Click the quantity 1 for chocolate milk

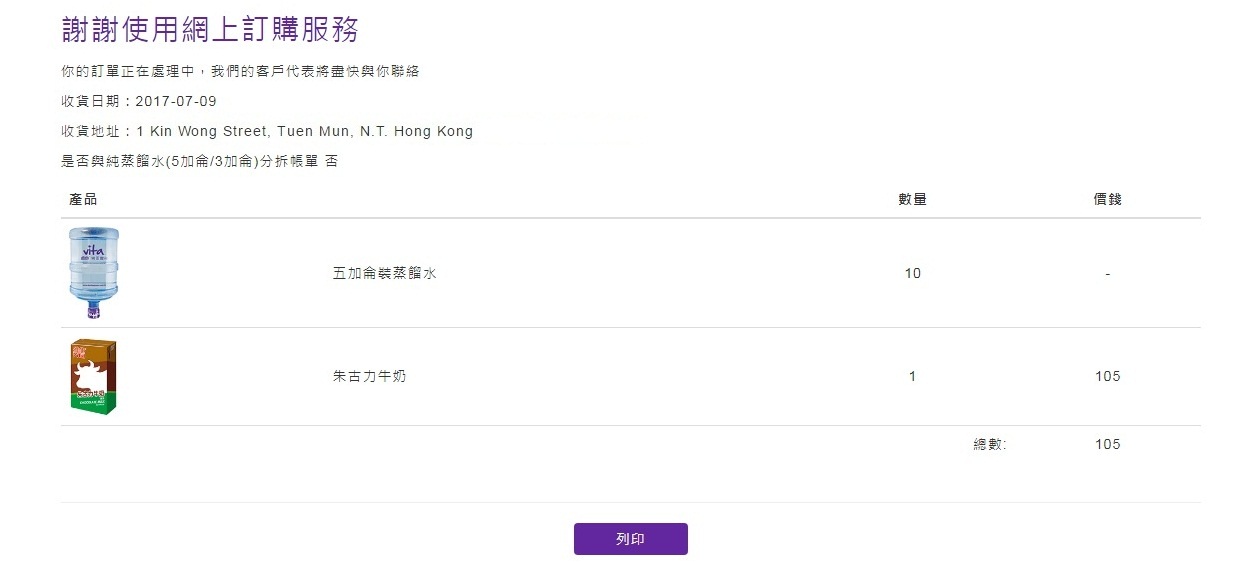pyautogui.click(x=912, y=377)
